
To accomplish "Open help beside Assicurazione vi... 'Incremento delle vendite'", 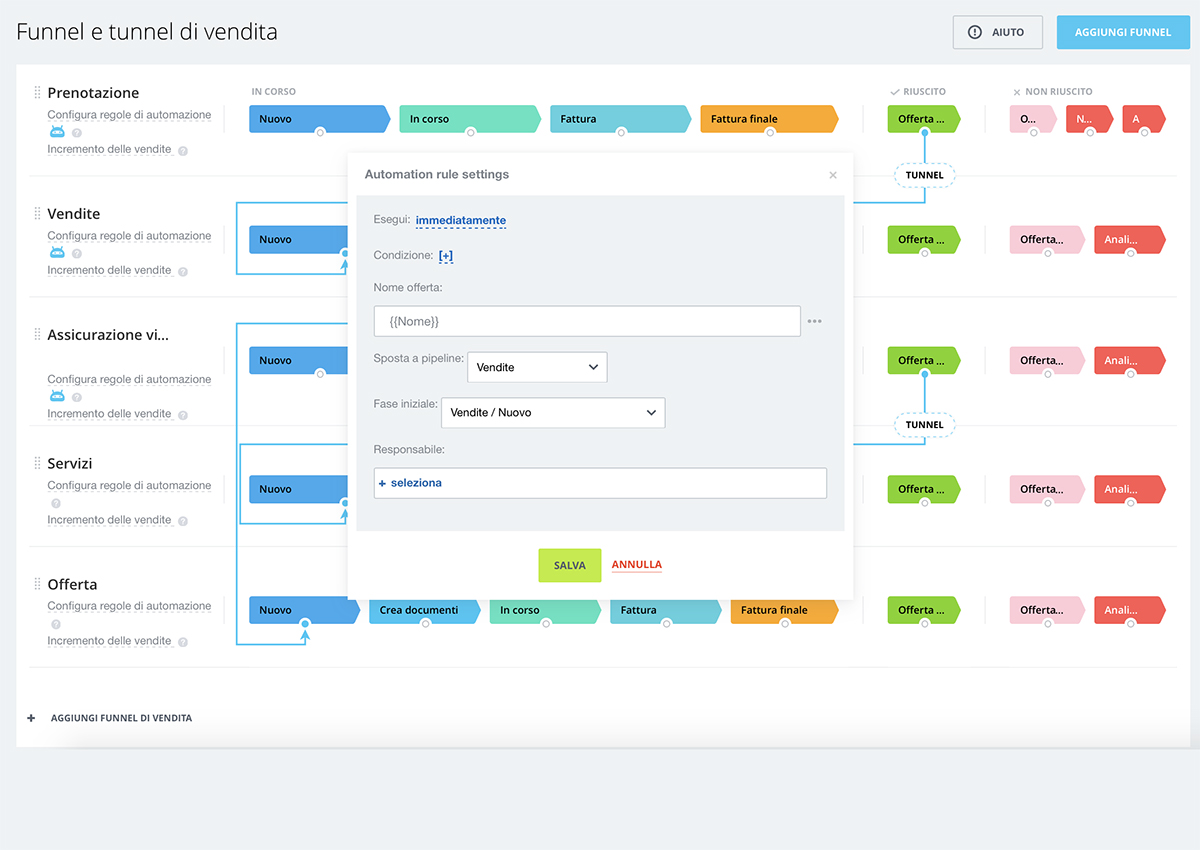I will [x=183, y=415].
